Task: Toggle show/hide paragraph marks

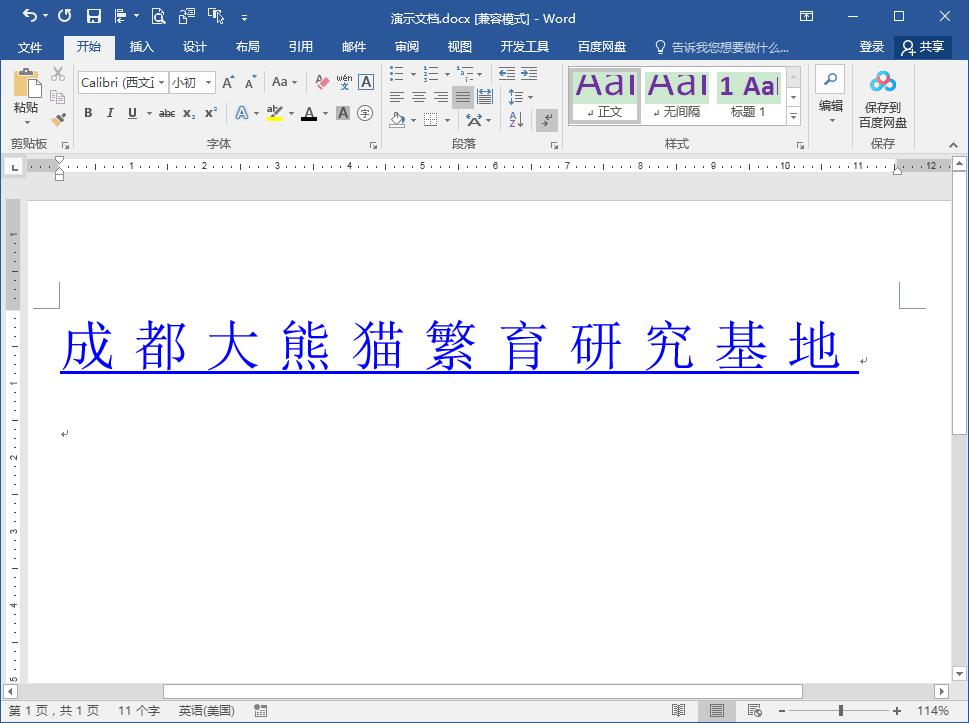Action: (545, 119)
